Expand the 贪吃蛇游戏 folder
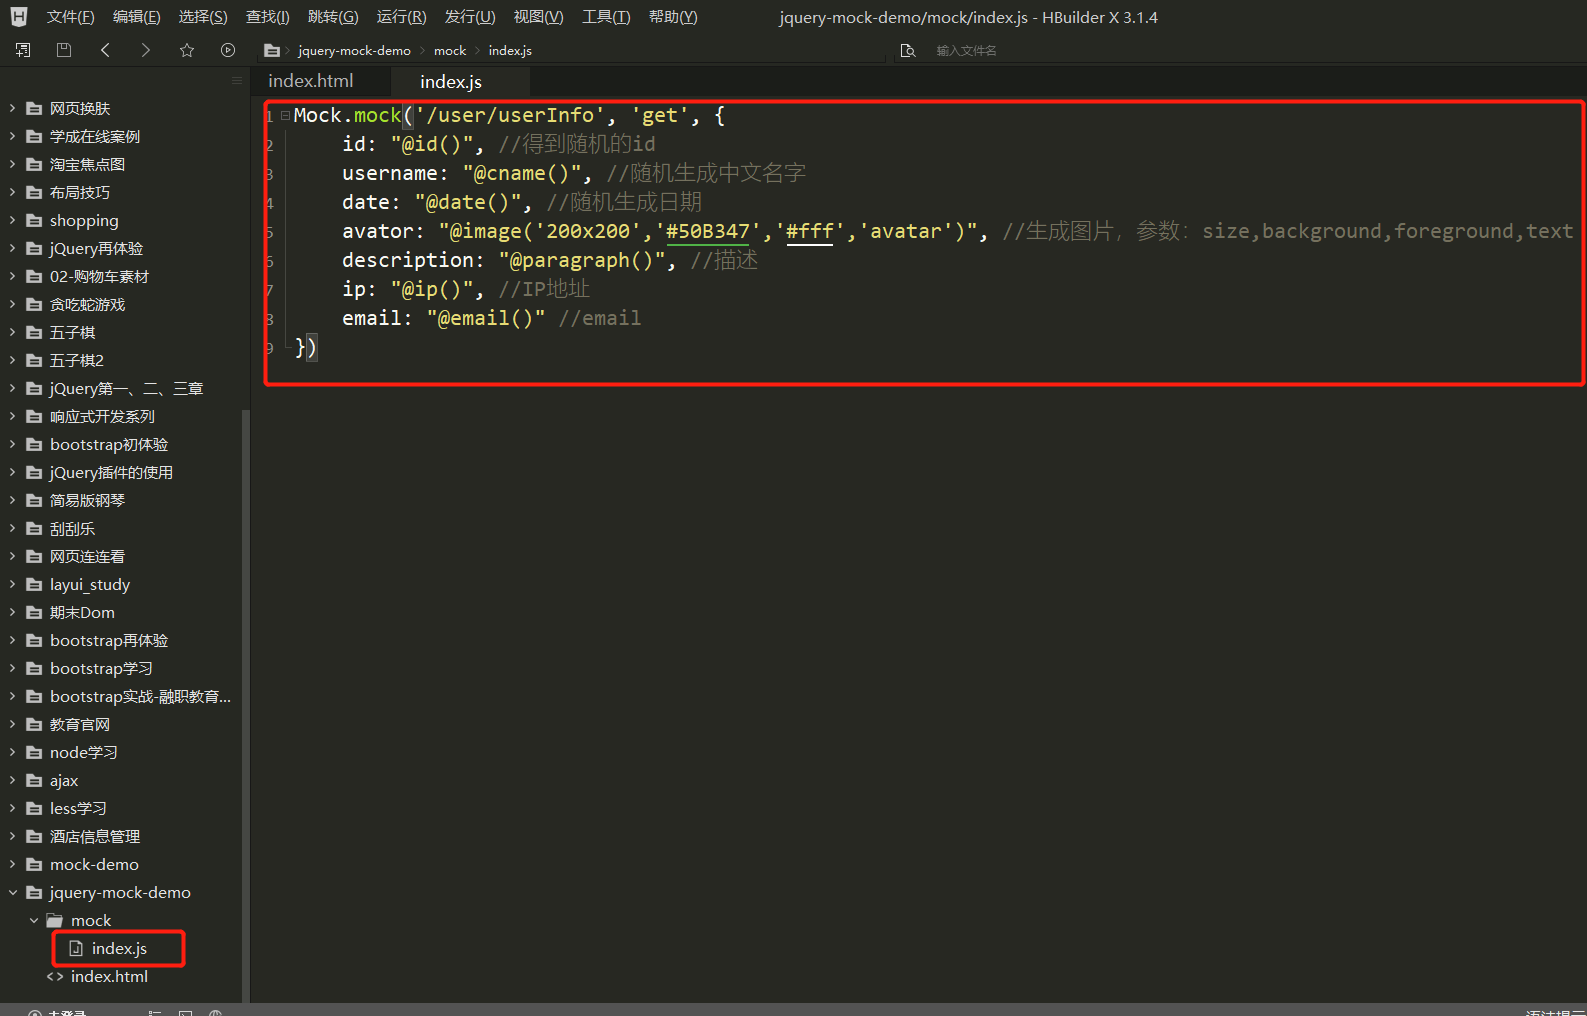Screen dimensions: 1587x1016 pyautogui.click(x=12, y=304)
